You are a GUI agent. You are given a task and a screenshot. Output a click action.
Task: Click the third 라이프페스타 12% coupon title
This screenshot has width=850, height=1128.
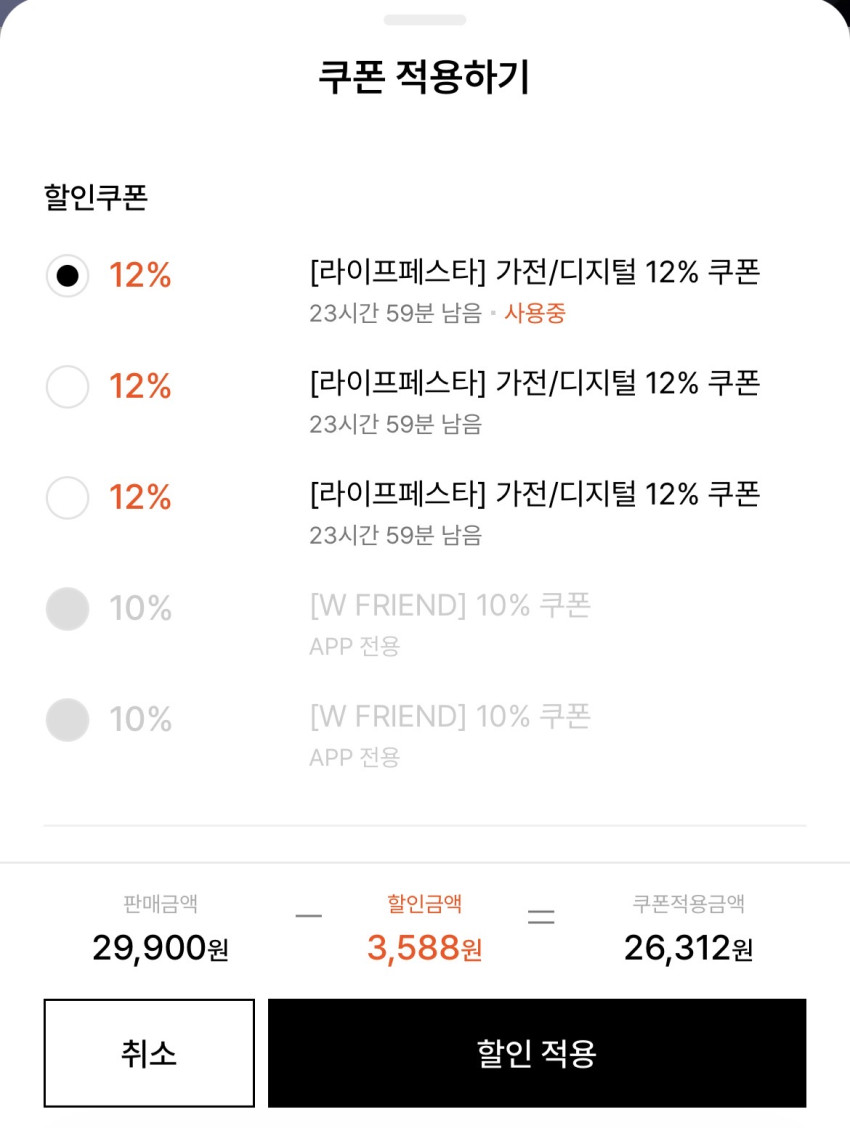click(x=535, y=493)
